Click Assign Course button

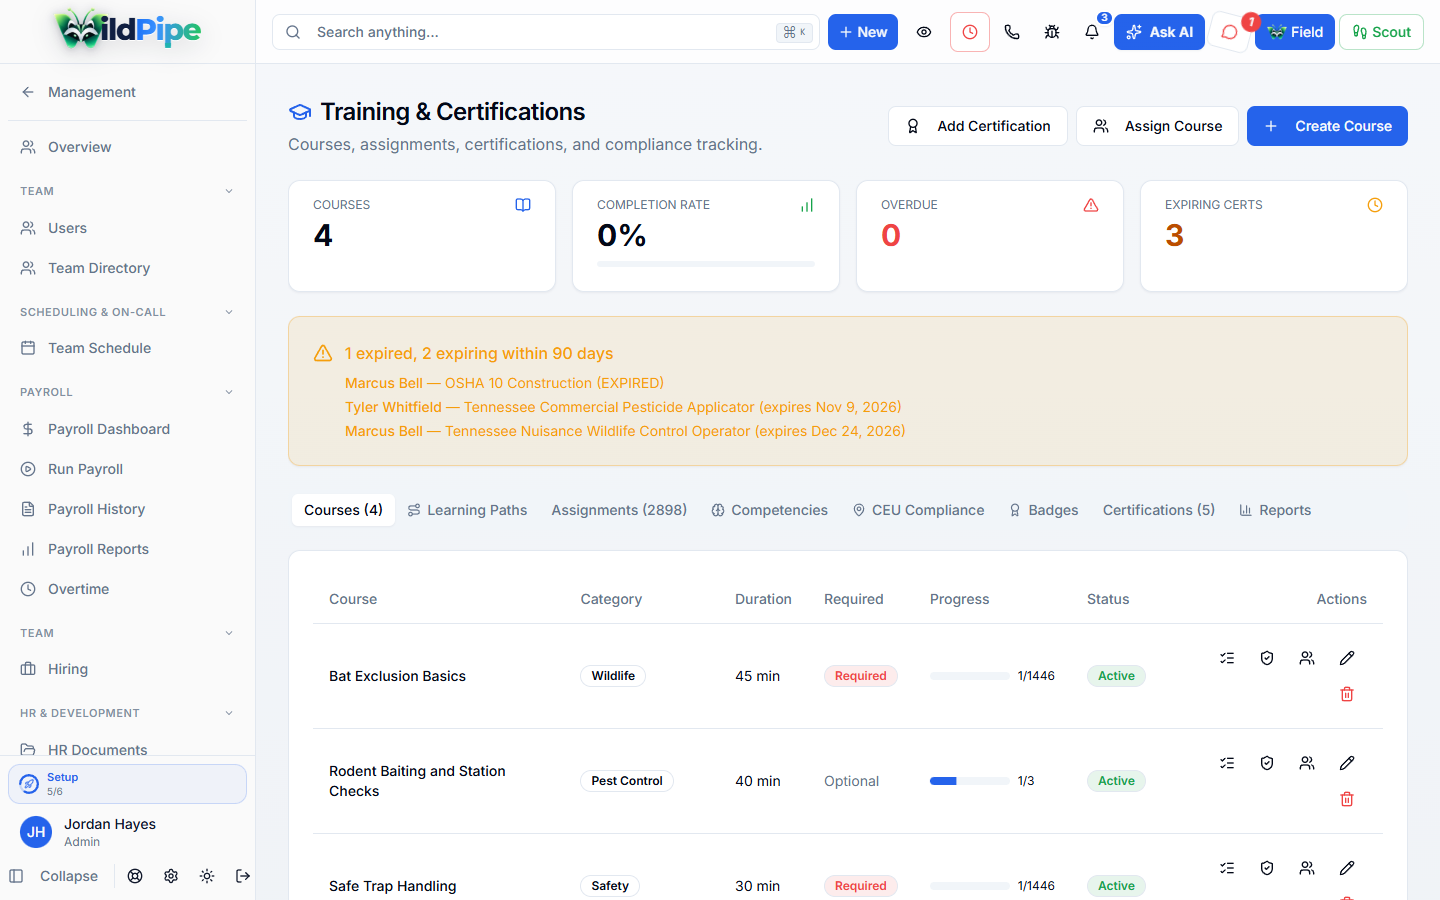coord(1157,126)
